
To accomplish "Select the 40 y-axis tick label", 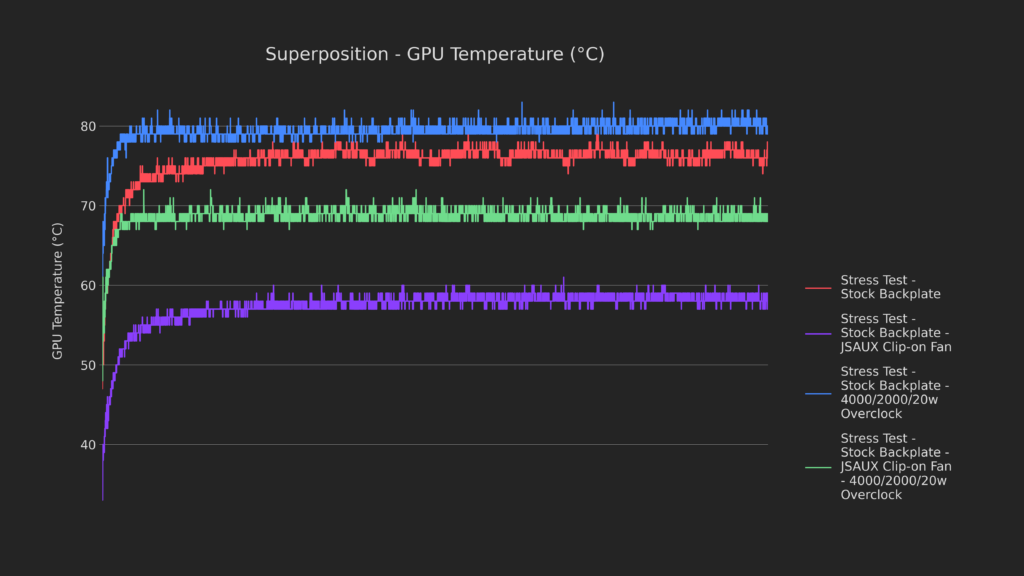I will pyautogui.click(x=88, y=445).
